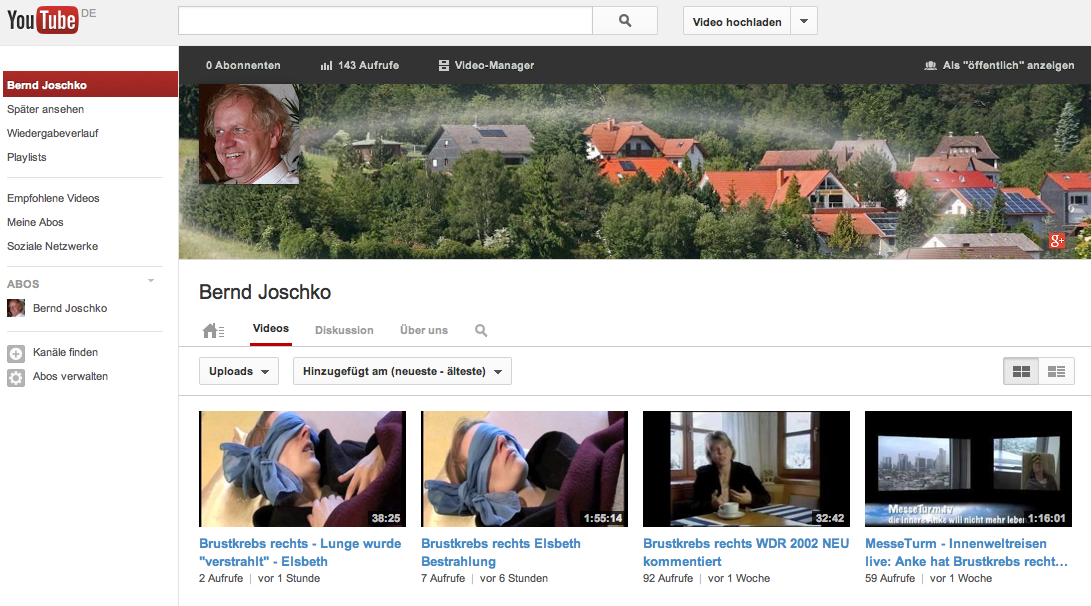Open Kanäle finden plus icon

click(16, 353)
